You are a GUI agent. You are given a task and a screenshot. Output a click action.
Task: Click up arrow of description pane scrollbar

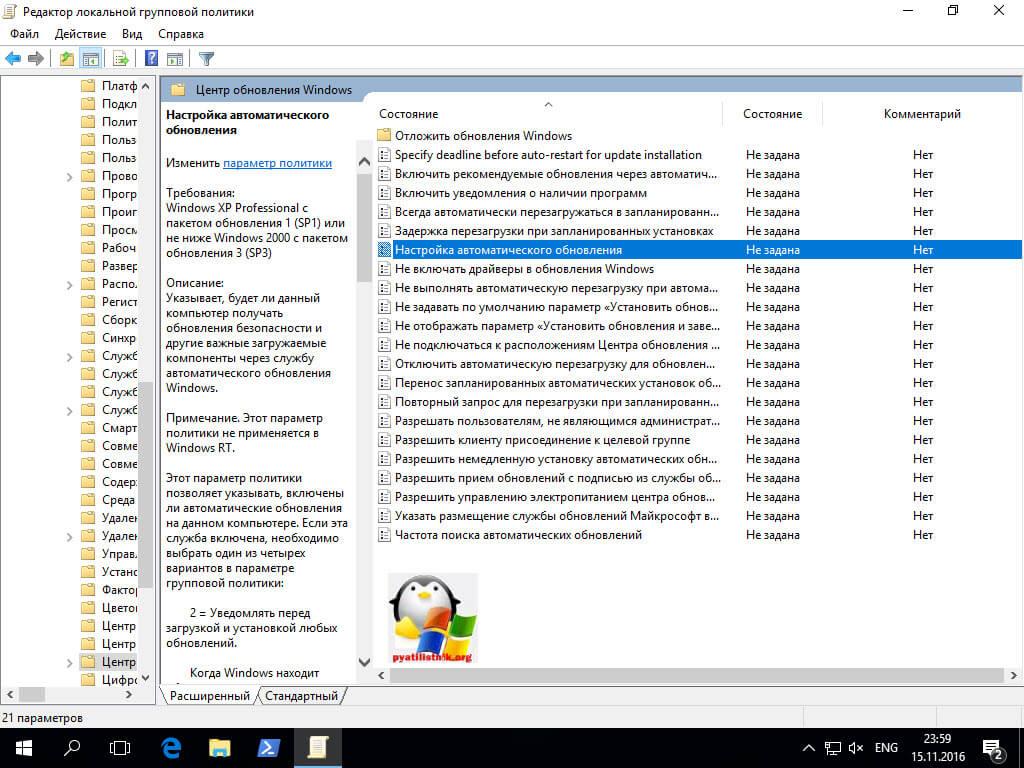tap(364, 162)
